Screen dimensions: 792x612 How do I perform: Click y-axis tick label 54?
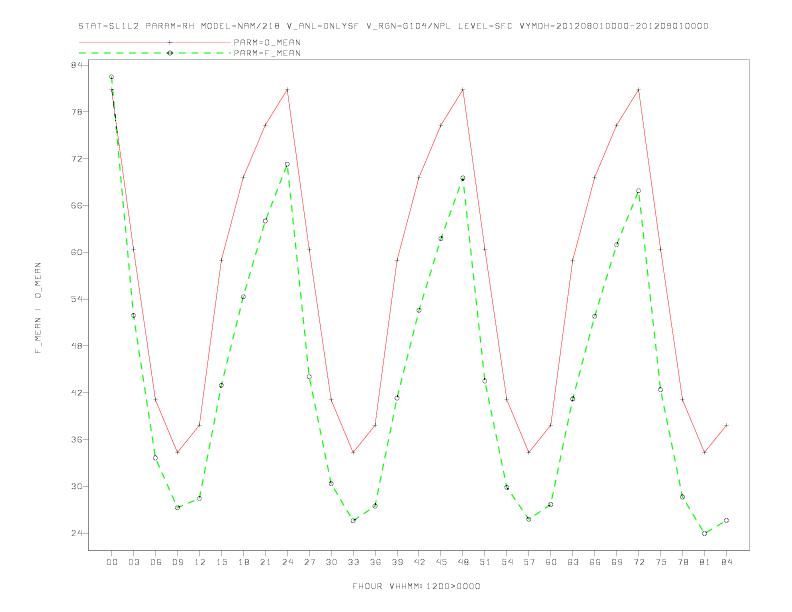coord(76,299)
